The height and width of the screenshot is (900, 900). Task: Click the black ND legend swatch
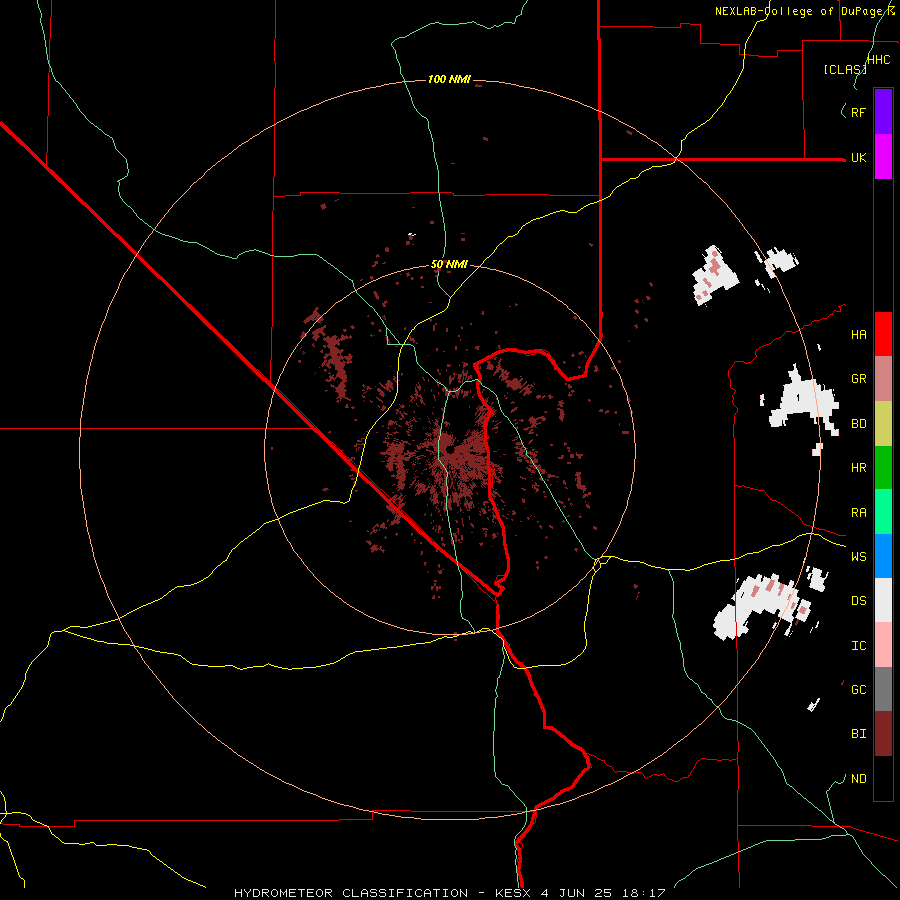click(x=883, y=778)
